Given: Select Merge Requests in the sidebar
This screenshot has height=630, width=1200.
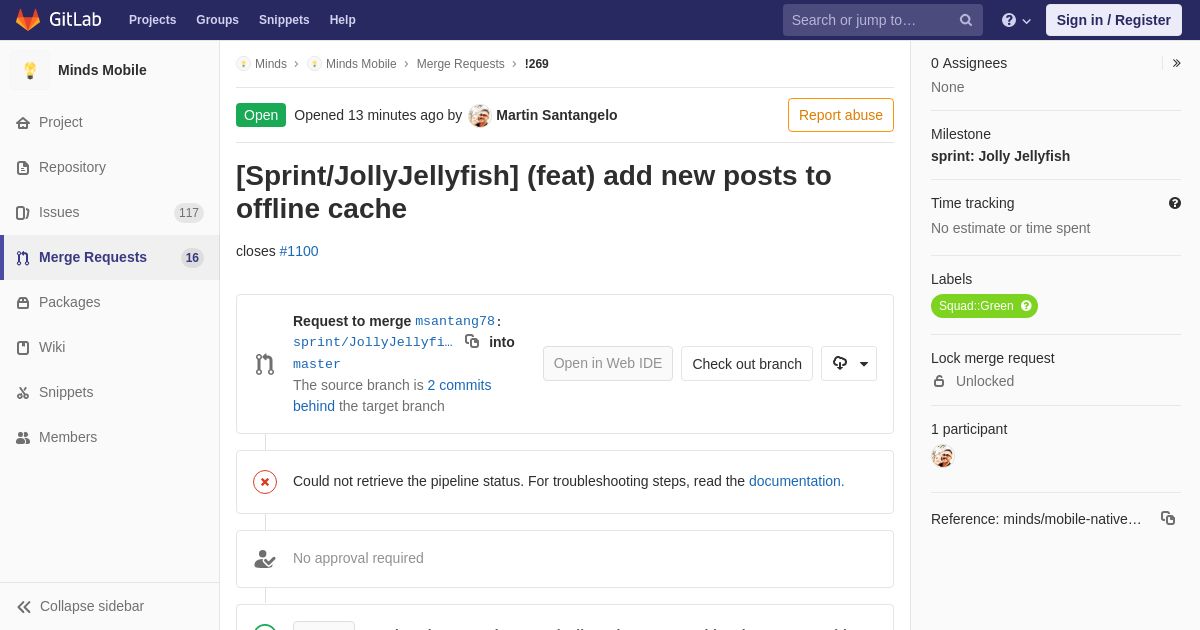Looking at the screenshot, I should click(x=110, y=258).
